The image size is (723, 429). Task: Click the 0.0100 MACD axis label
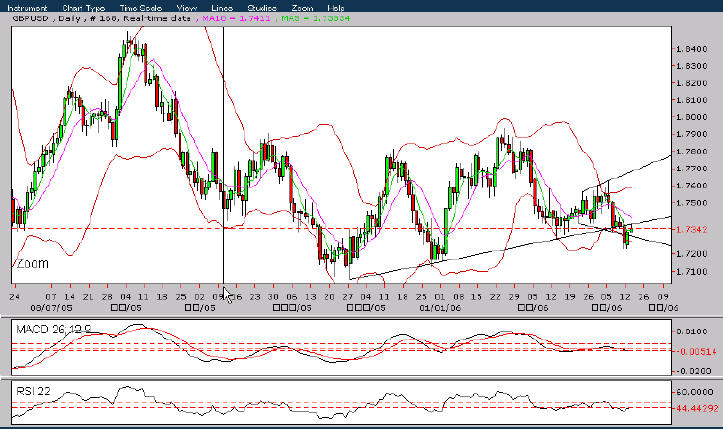[x=691, y=332]
